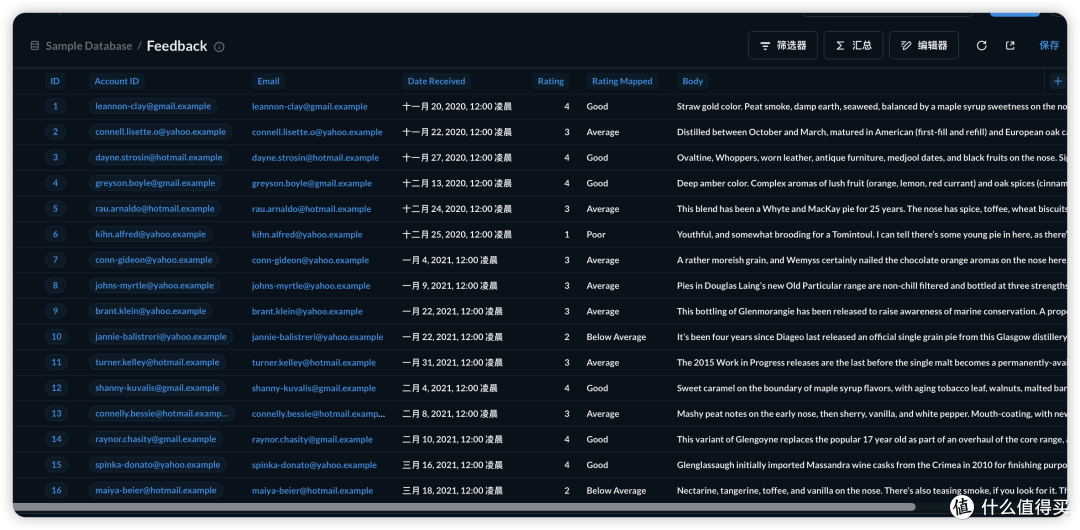Add a column with the plus icon

1057,81
